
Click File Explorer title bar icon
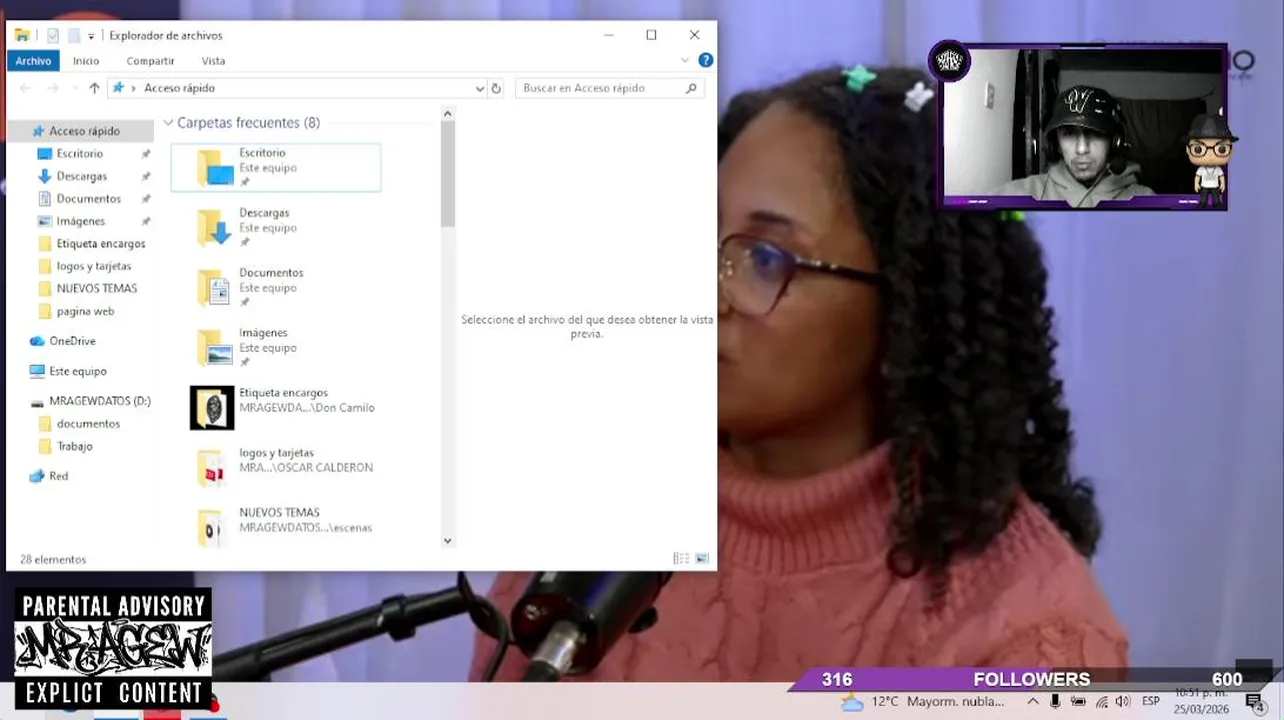coord(22,35)
